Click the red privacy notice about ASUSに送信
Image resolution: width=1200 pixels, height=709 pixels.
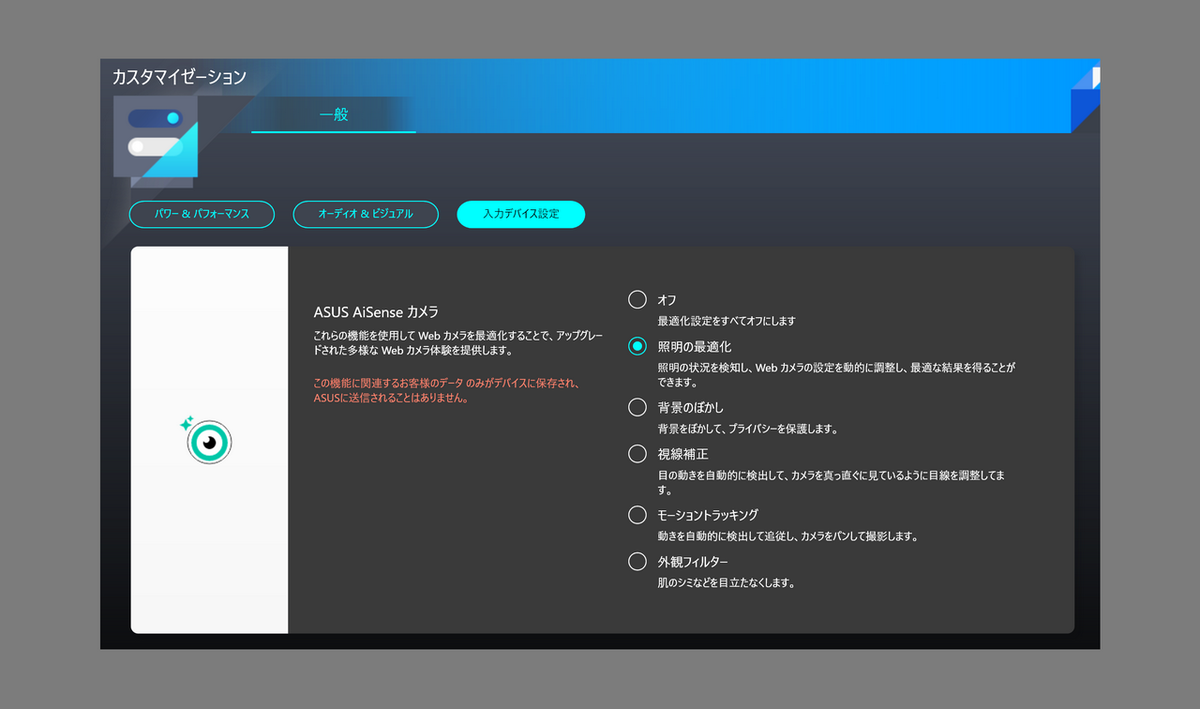pos(446,390)
